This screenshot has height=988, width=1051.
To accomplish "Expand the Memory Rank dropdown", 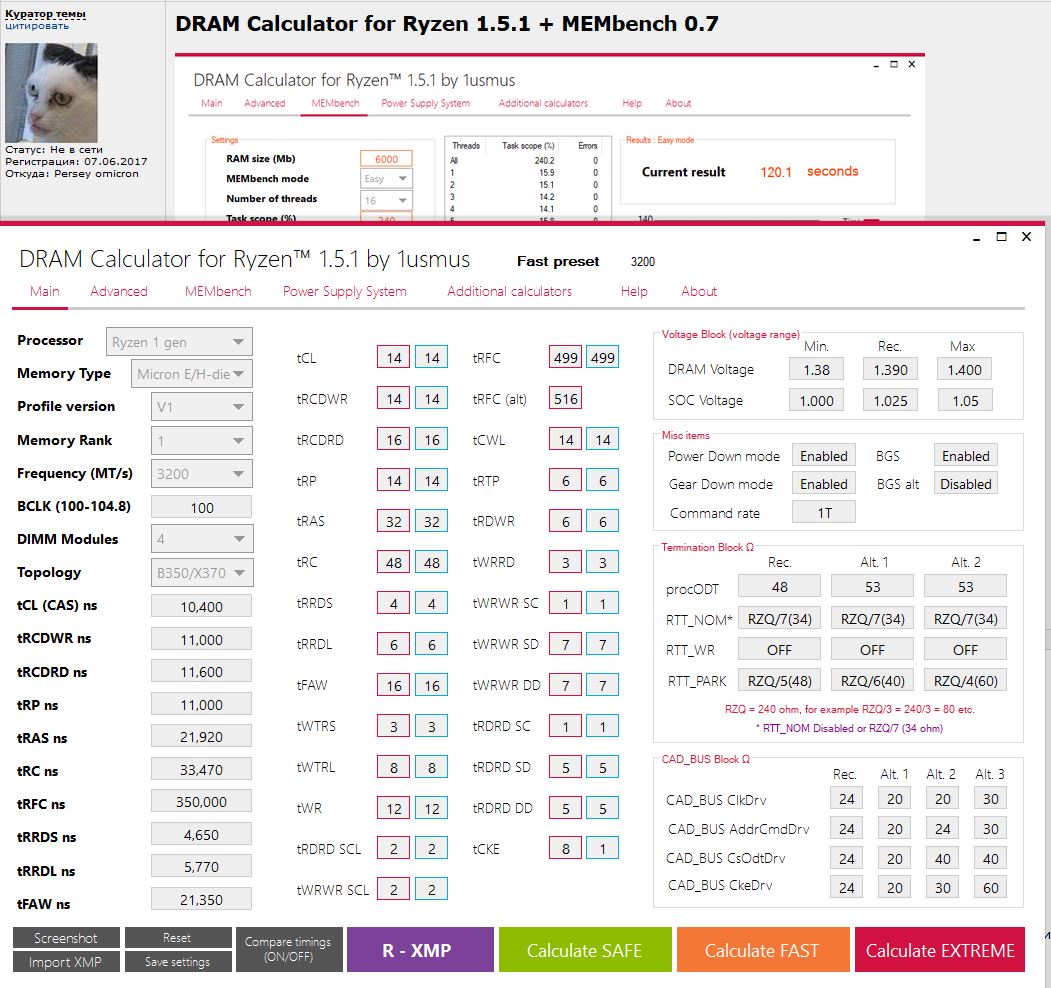I will (202, 440).
